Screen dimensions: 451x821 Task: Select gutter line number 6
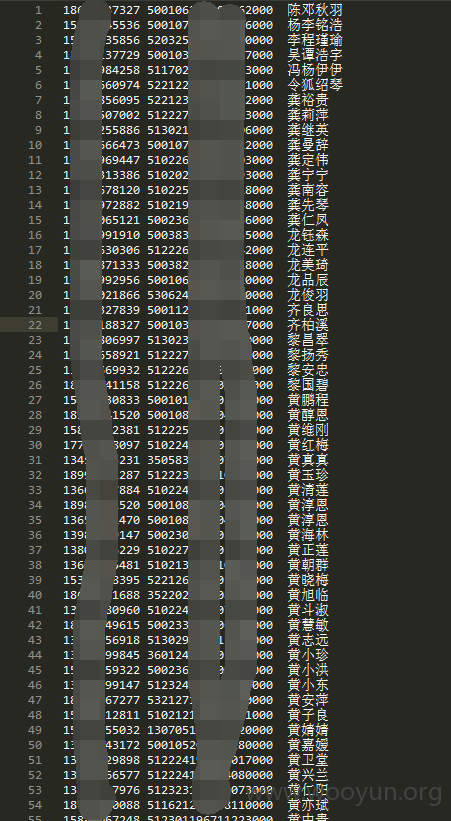[x=39, y=85]
